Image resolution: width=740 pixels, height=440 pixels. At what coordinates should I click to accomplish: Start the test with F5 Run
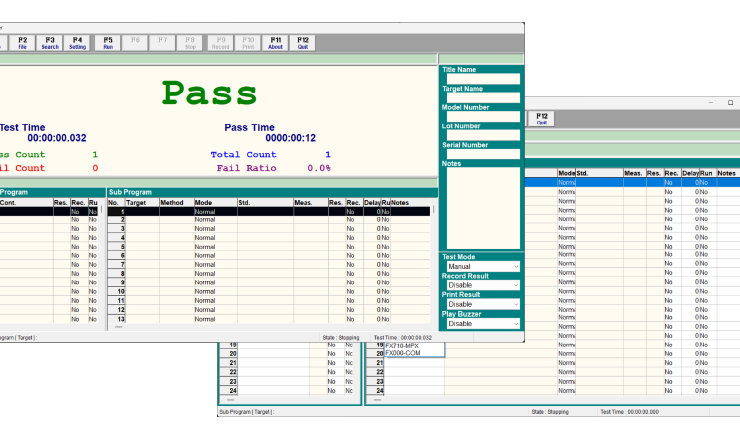pyautogui.click(x=107, y=43)
